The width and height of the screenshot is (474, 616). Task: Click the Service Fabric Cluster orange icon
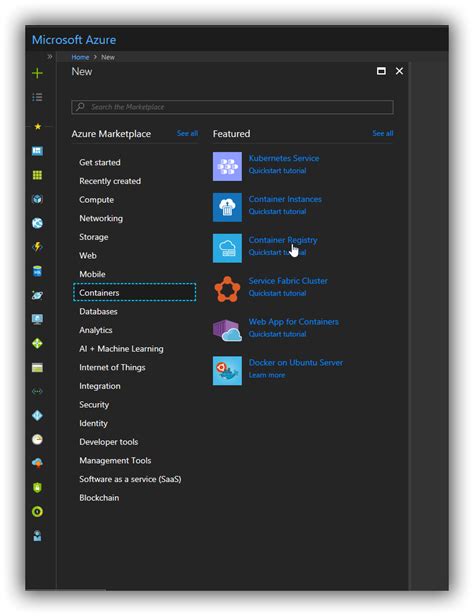point(227,289)
